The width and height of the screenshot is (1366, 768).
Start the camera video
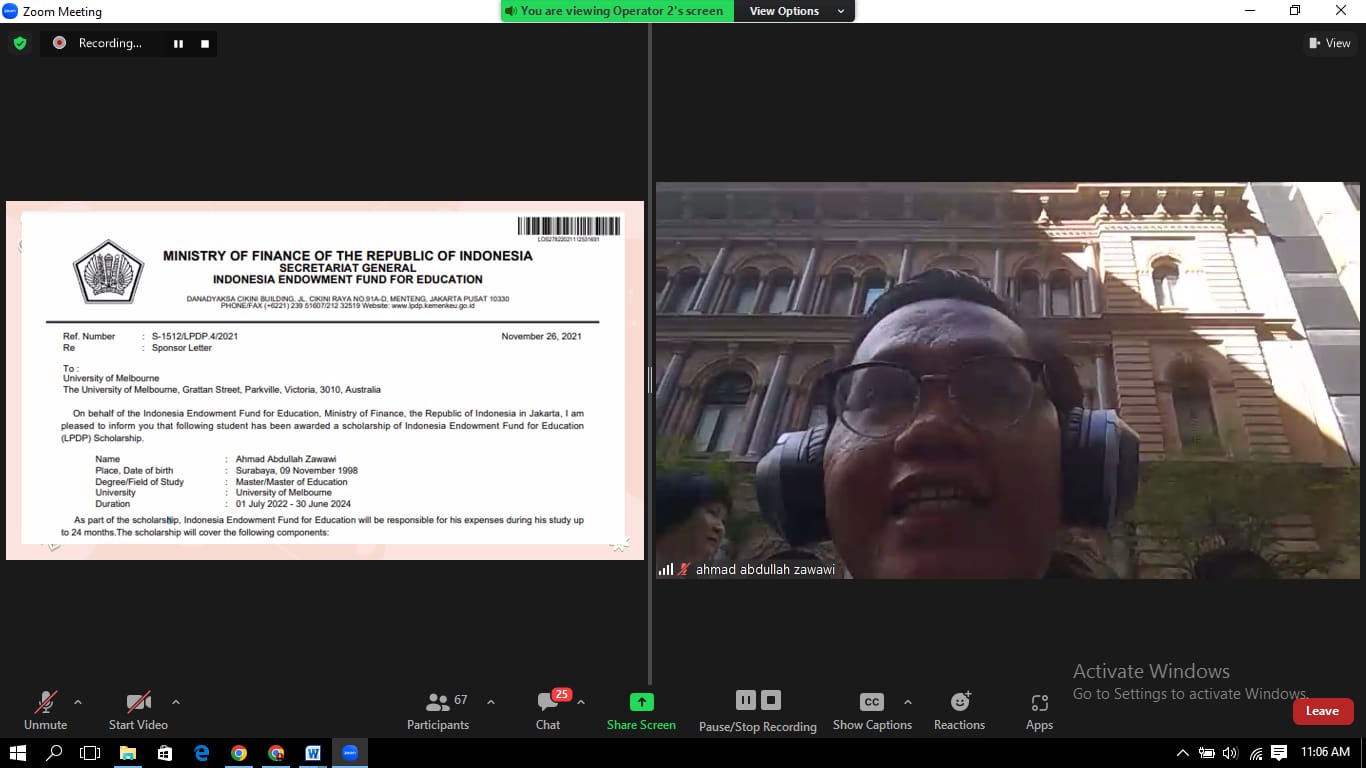click(x=138, y=710)
